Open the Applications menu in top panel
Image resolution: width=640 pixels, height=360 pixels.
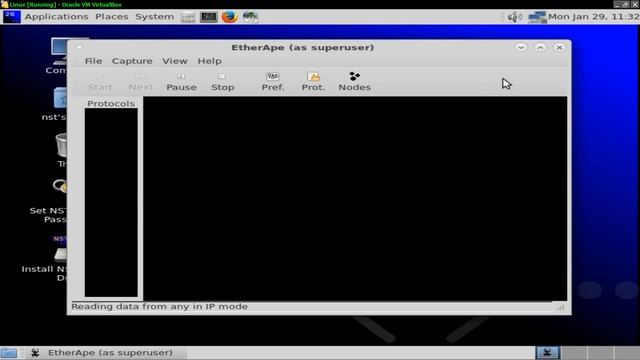point(56,17)
